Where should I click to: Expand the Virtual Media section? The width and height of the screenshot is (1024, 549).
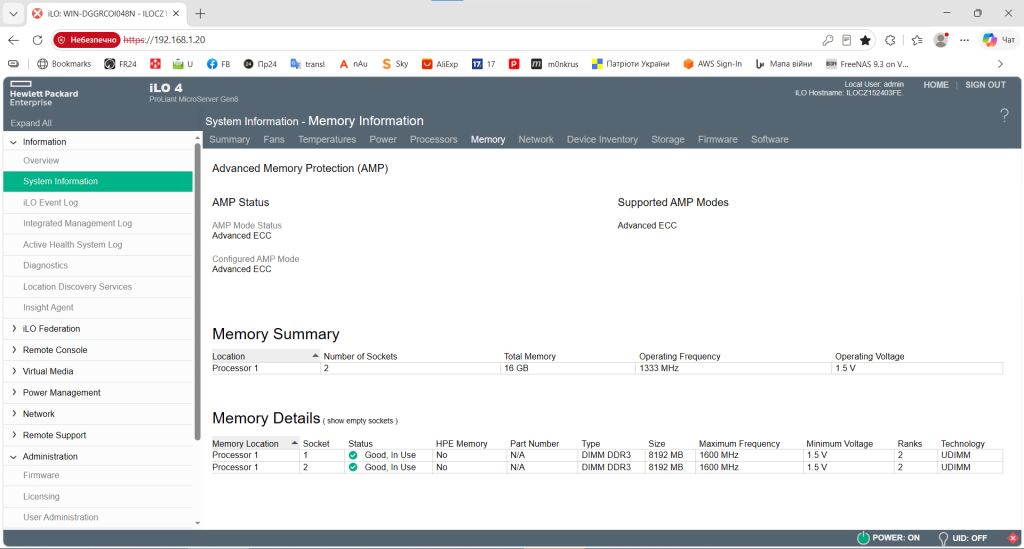[x=14, y=371]
